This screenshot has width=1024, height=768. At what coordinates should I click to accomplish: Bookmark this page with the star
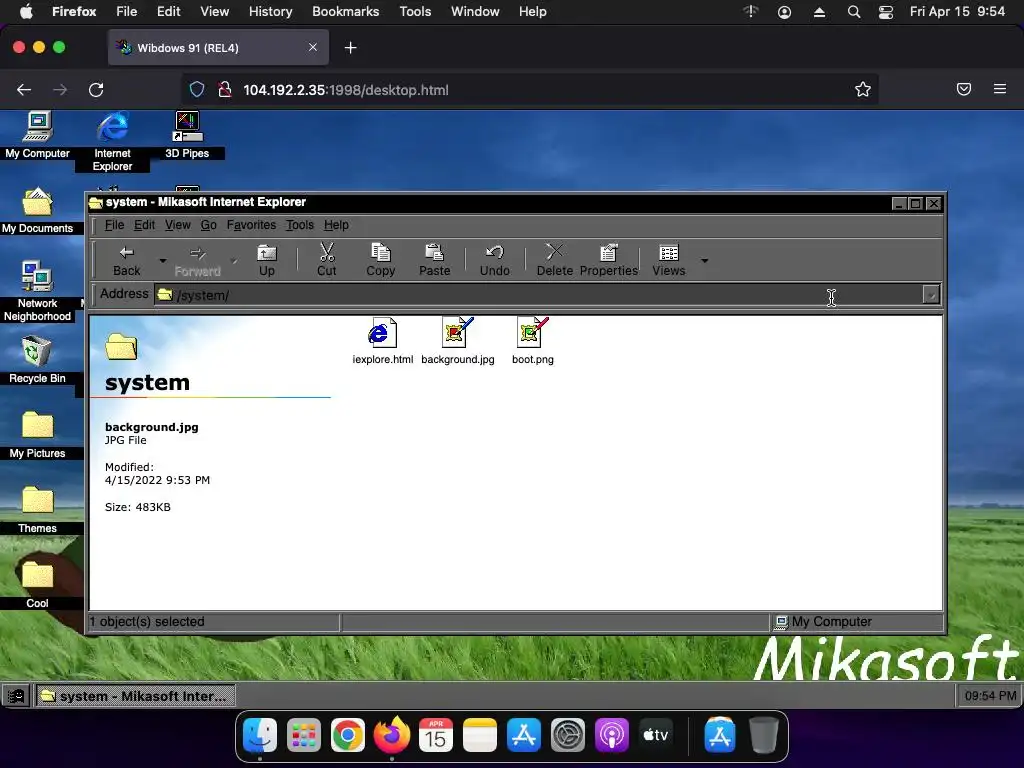tap(863, 89)
